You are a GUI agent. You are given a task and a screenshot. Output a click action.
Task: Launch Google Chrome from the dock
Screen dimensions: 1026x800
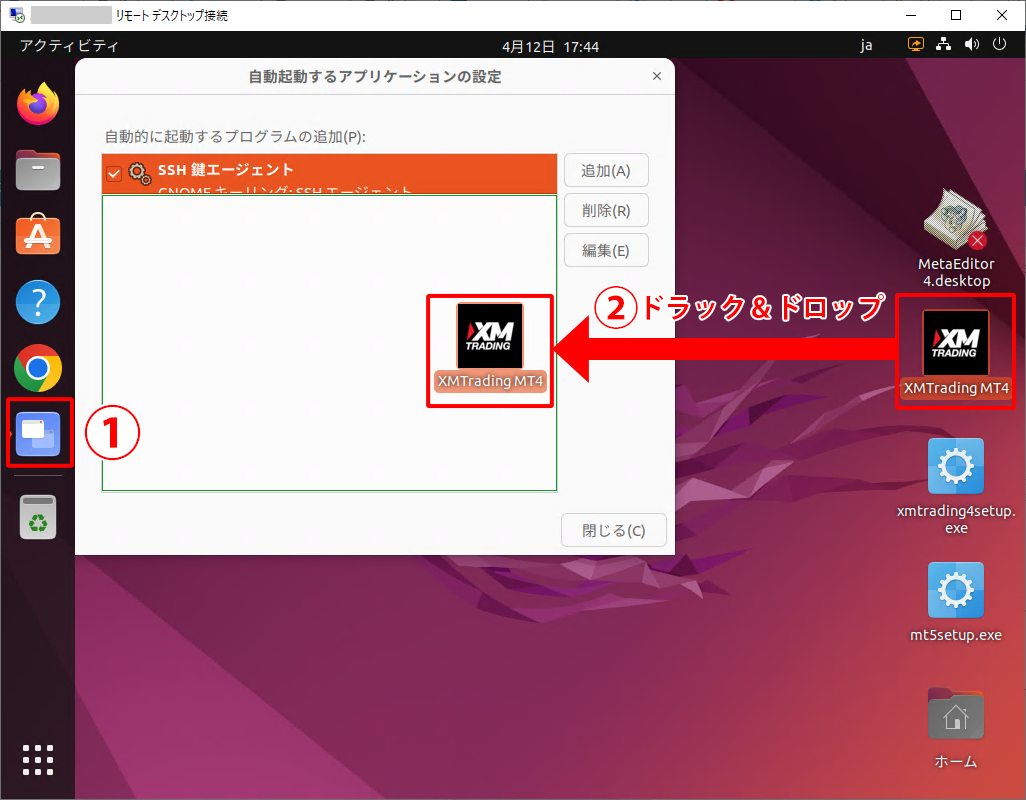[38, 369]
